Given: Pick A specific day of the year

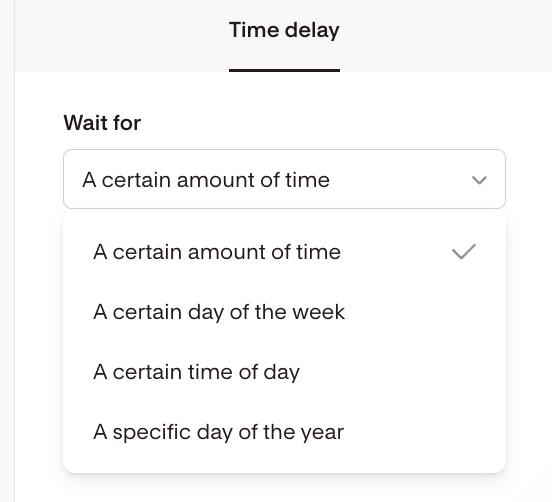Looking at the screenshot, I should point(284,432).
